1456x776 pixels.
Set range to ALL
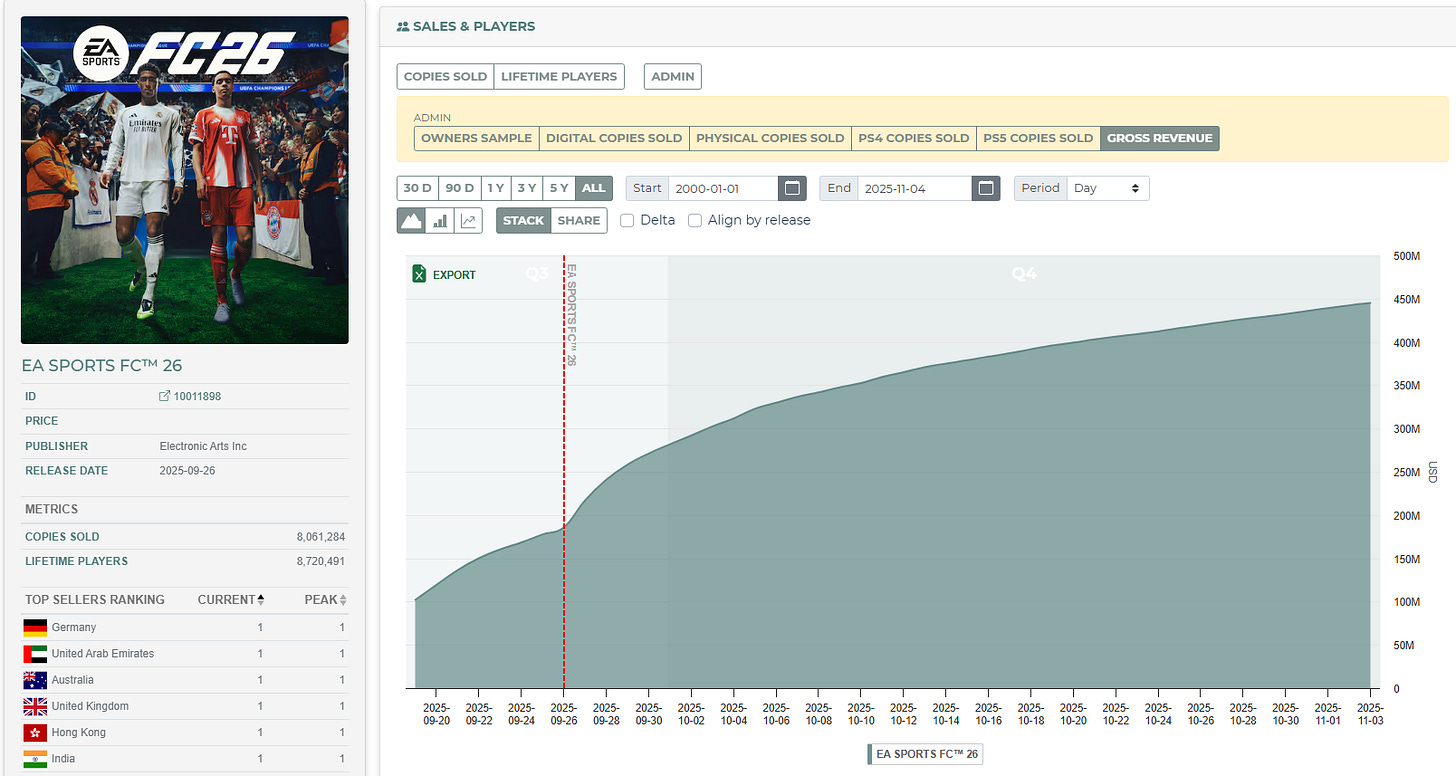(x=594, y=188)
